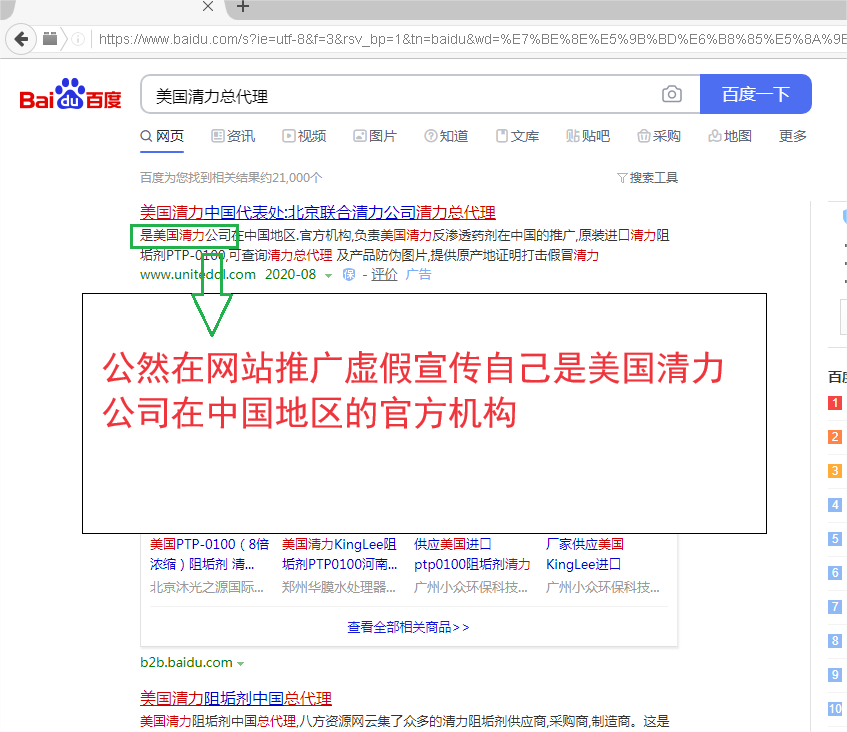This screenshot has width=847, height=732.
Task: Go to the 贴吧 tab
Action: (x=588, y=136)
